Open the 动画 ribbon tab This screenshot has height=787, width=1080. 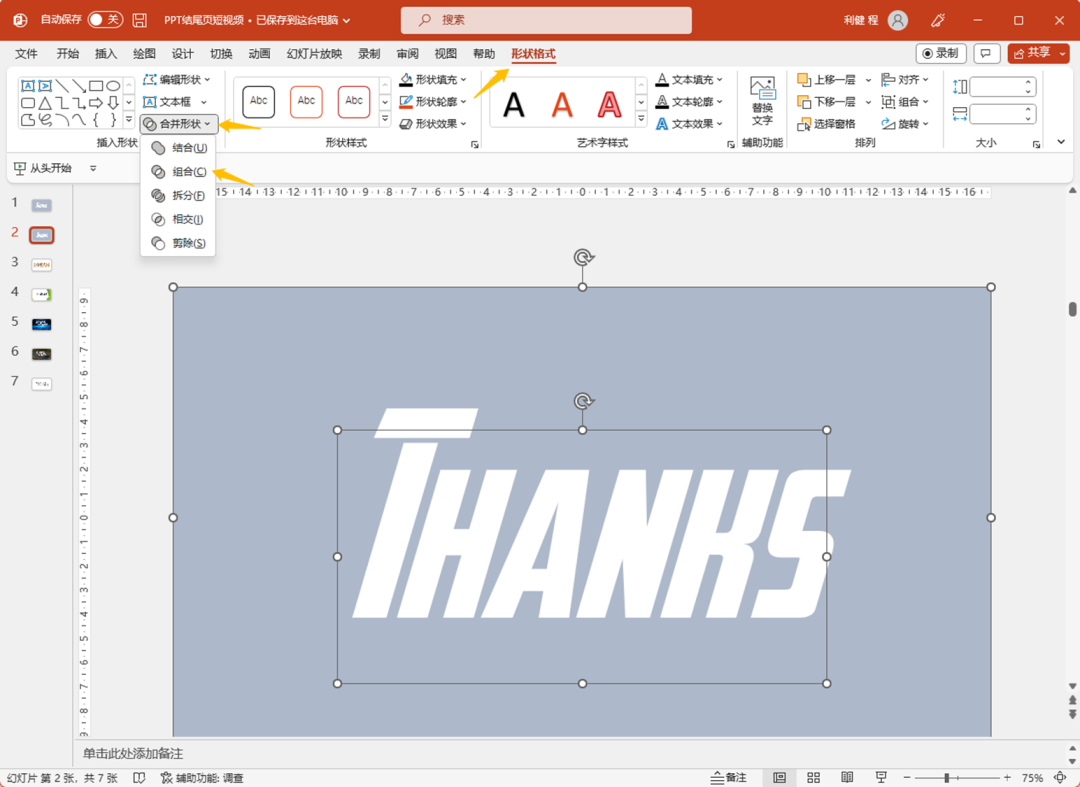260,54
